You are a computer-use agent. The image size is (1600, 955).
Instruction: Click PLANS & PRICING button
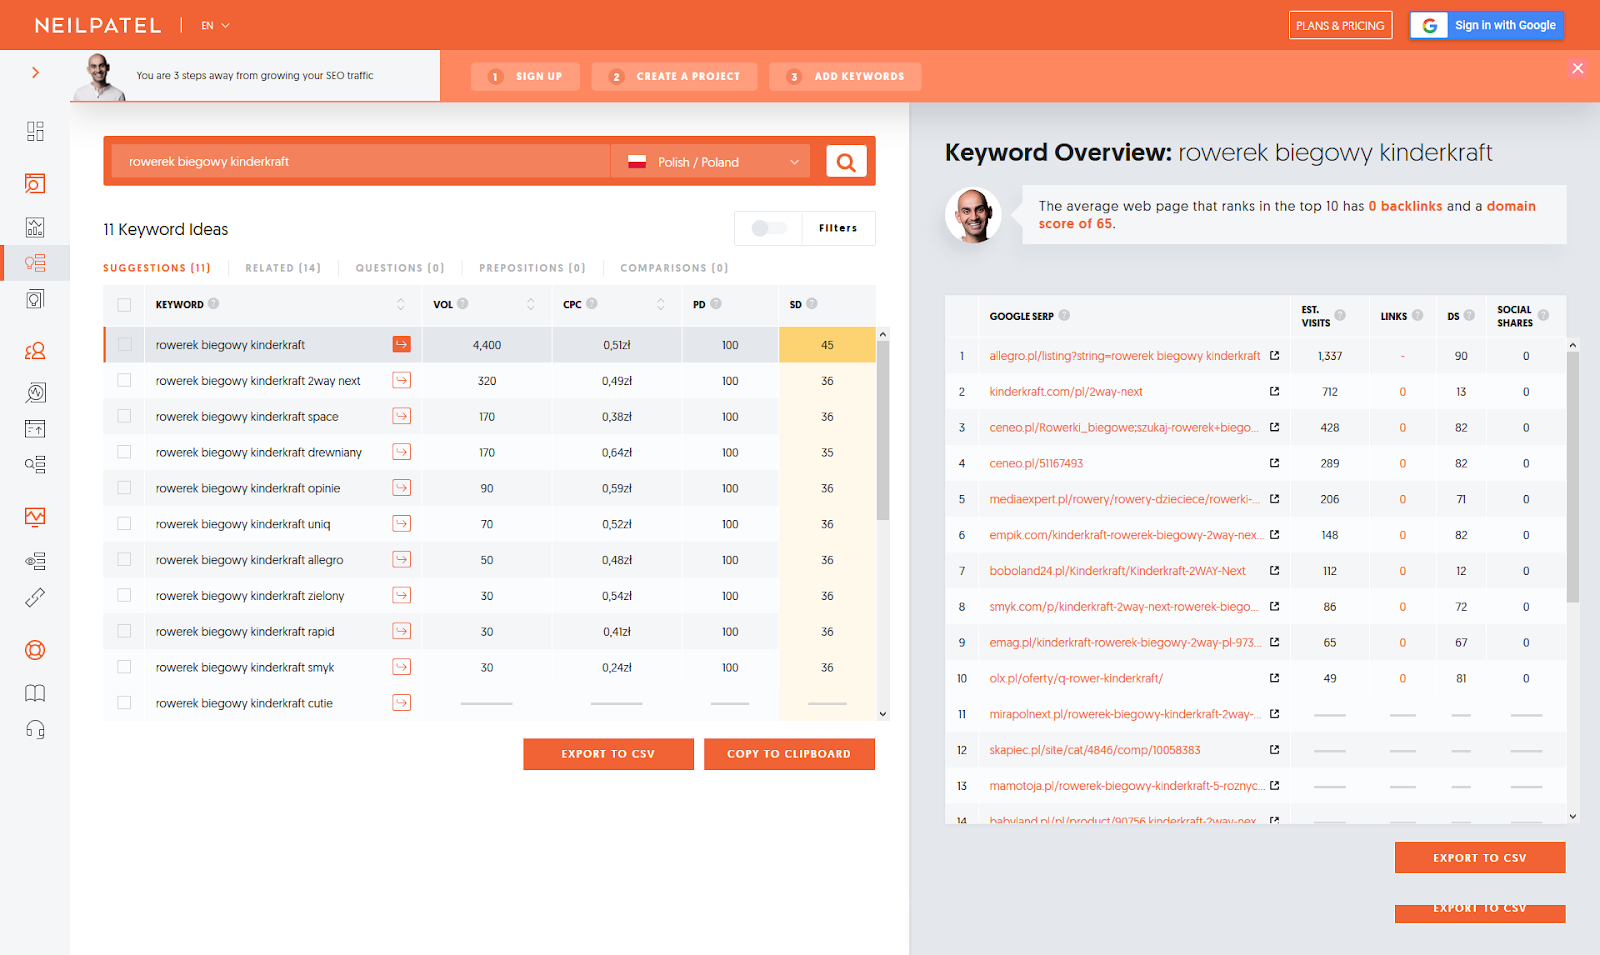pos(1340,26)
